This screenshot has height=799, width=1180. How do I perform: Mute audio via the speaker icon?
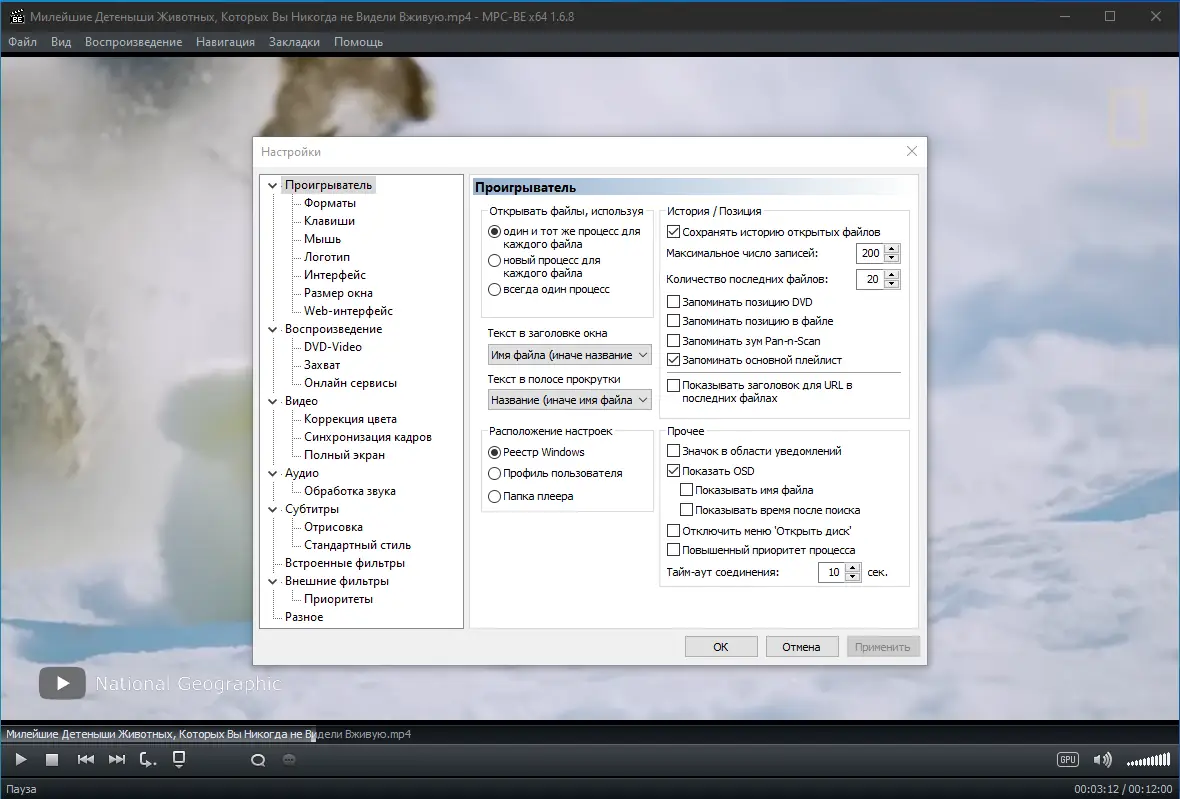click(1102, 760)
